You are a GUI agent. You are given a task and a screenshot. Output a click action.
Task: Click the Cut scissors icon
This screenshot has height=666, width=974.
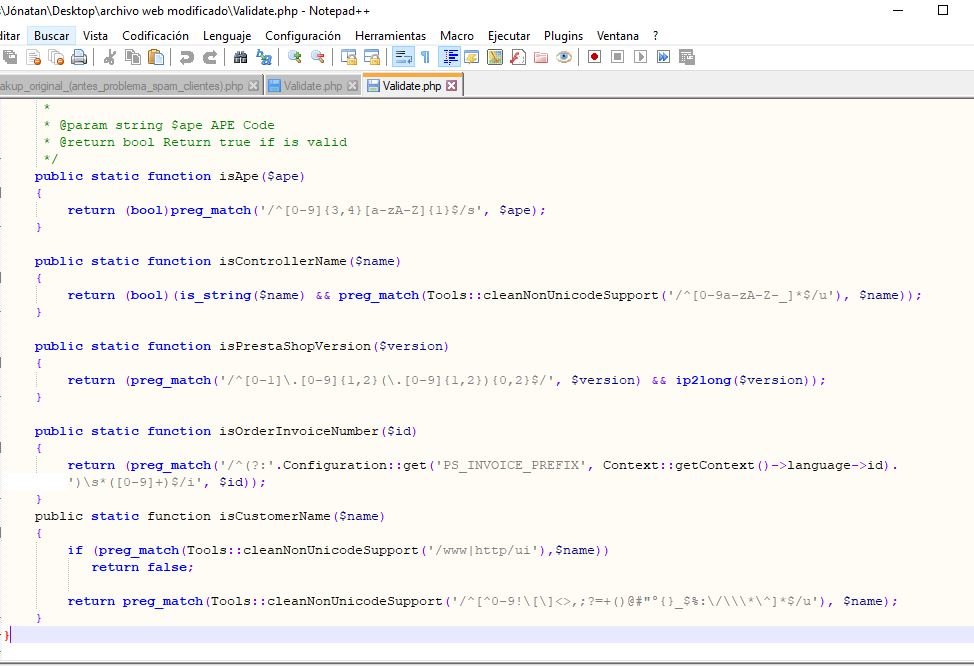point(110,58)
